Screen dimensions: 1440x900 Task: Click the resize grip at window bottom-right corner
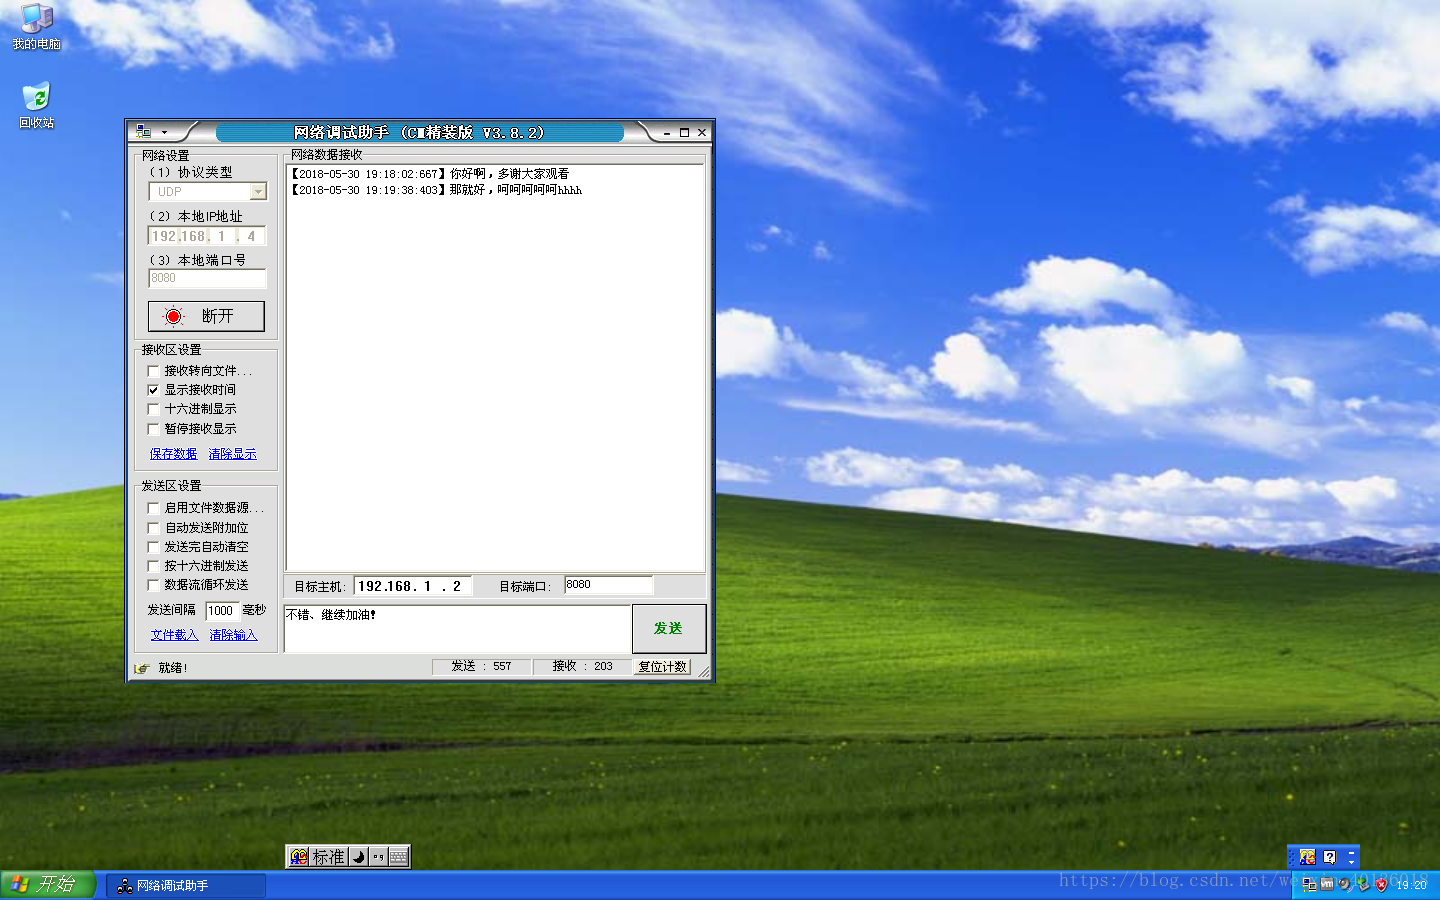[704, 673]
